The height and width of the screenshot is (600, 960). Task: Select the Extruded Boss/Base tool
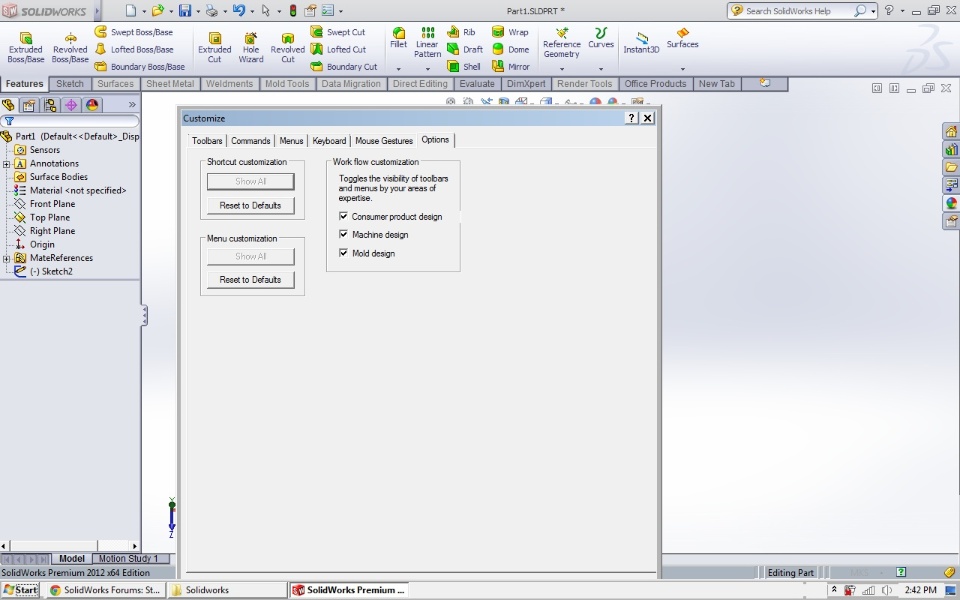point(26,47)
